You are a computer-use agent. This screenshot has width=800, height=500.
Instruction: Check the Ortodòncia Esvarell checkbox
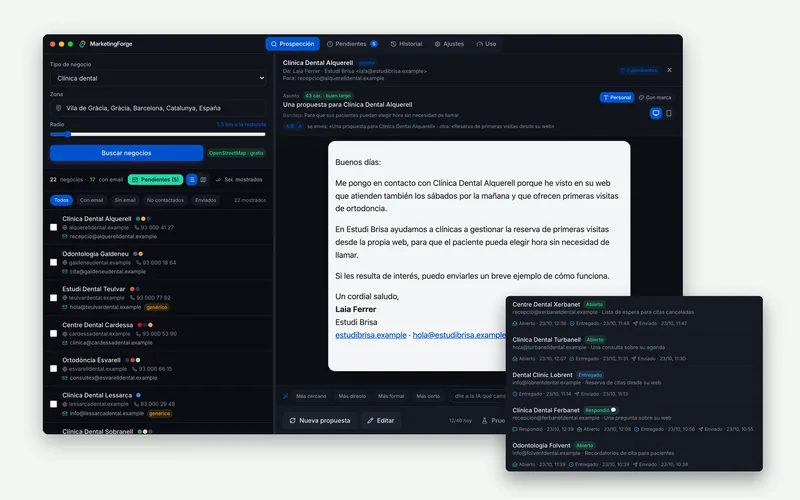tap(54, 368)
